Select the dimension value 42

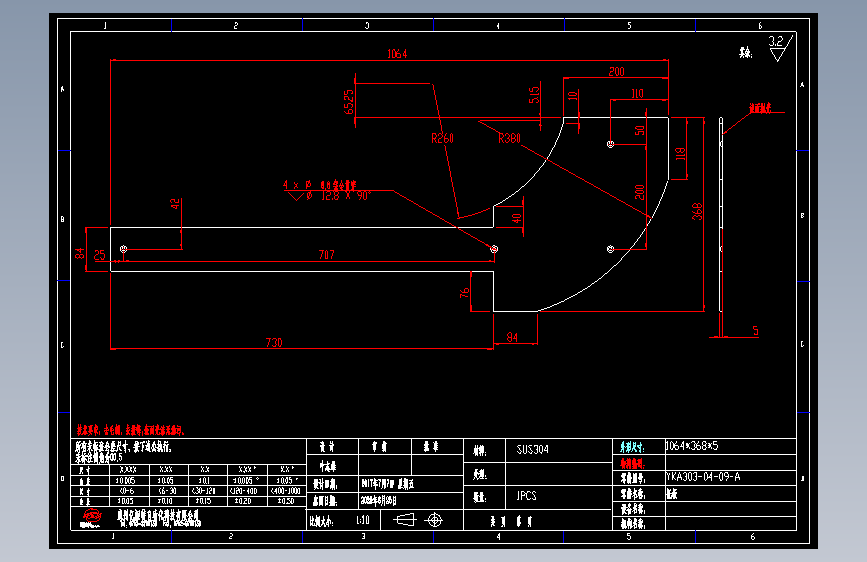point(175,204)
